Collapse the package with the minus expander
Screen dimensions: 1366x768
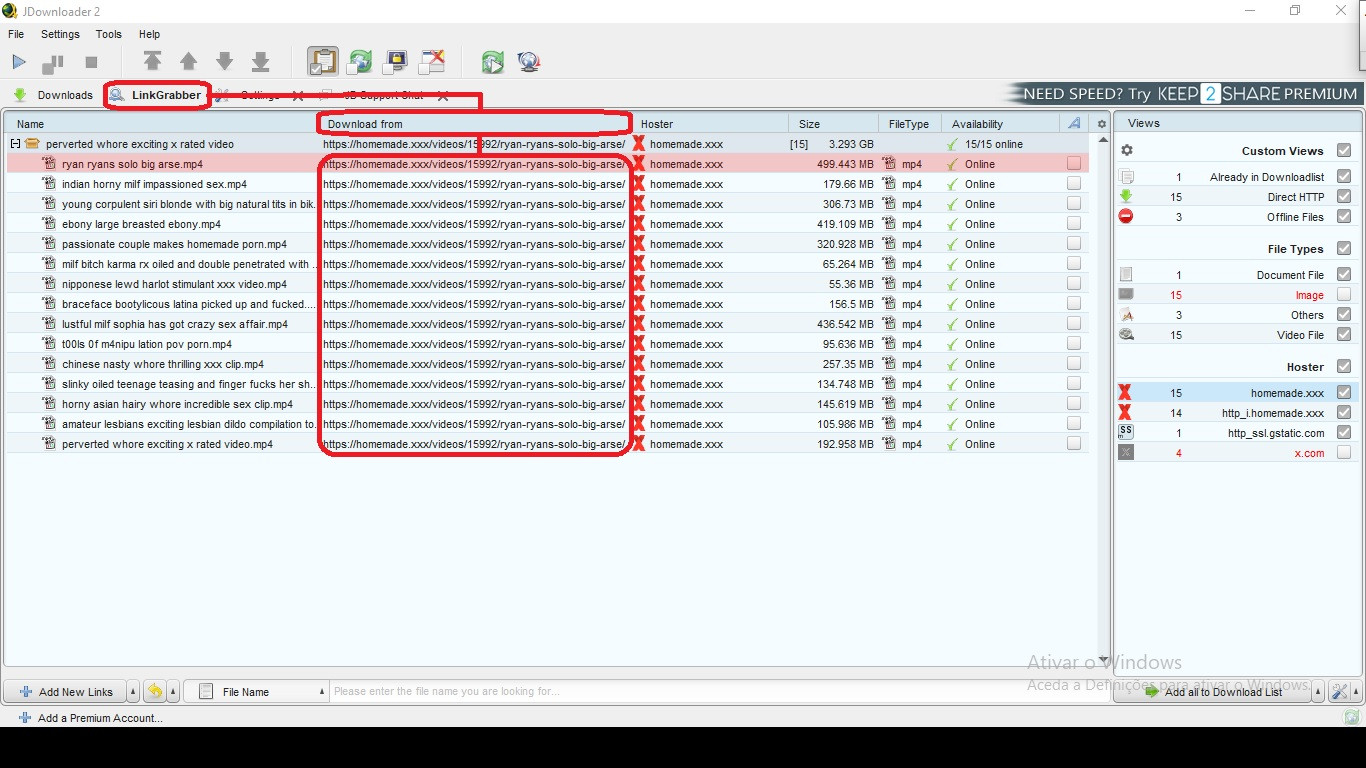pos(15,144)
